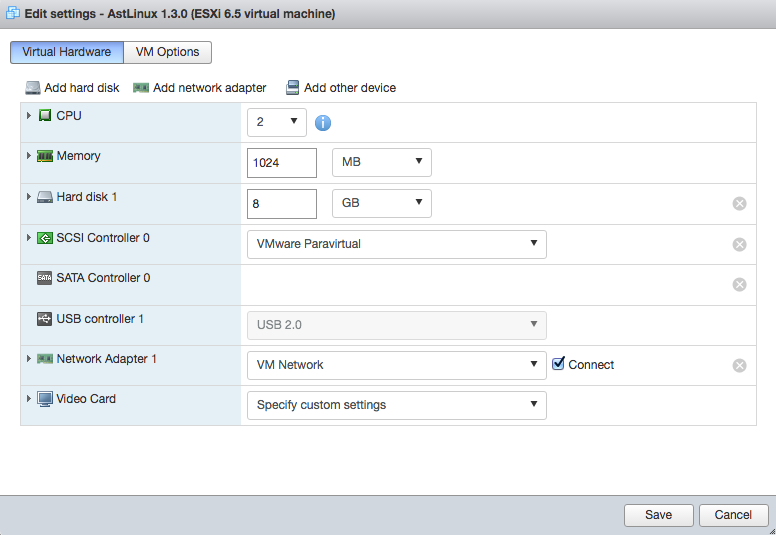Click the Save button
This screenshot has height=535, width=776.
tap(659, 515)
